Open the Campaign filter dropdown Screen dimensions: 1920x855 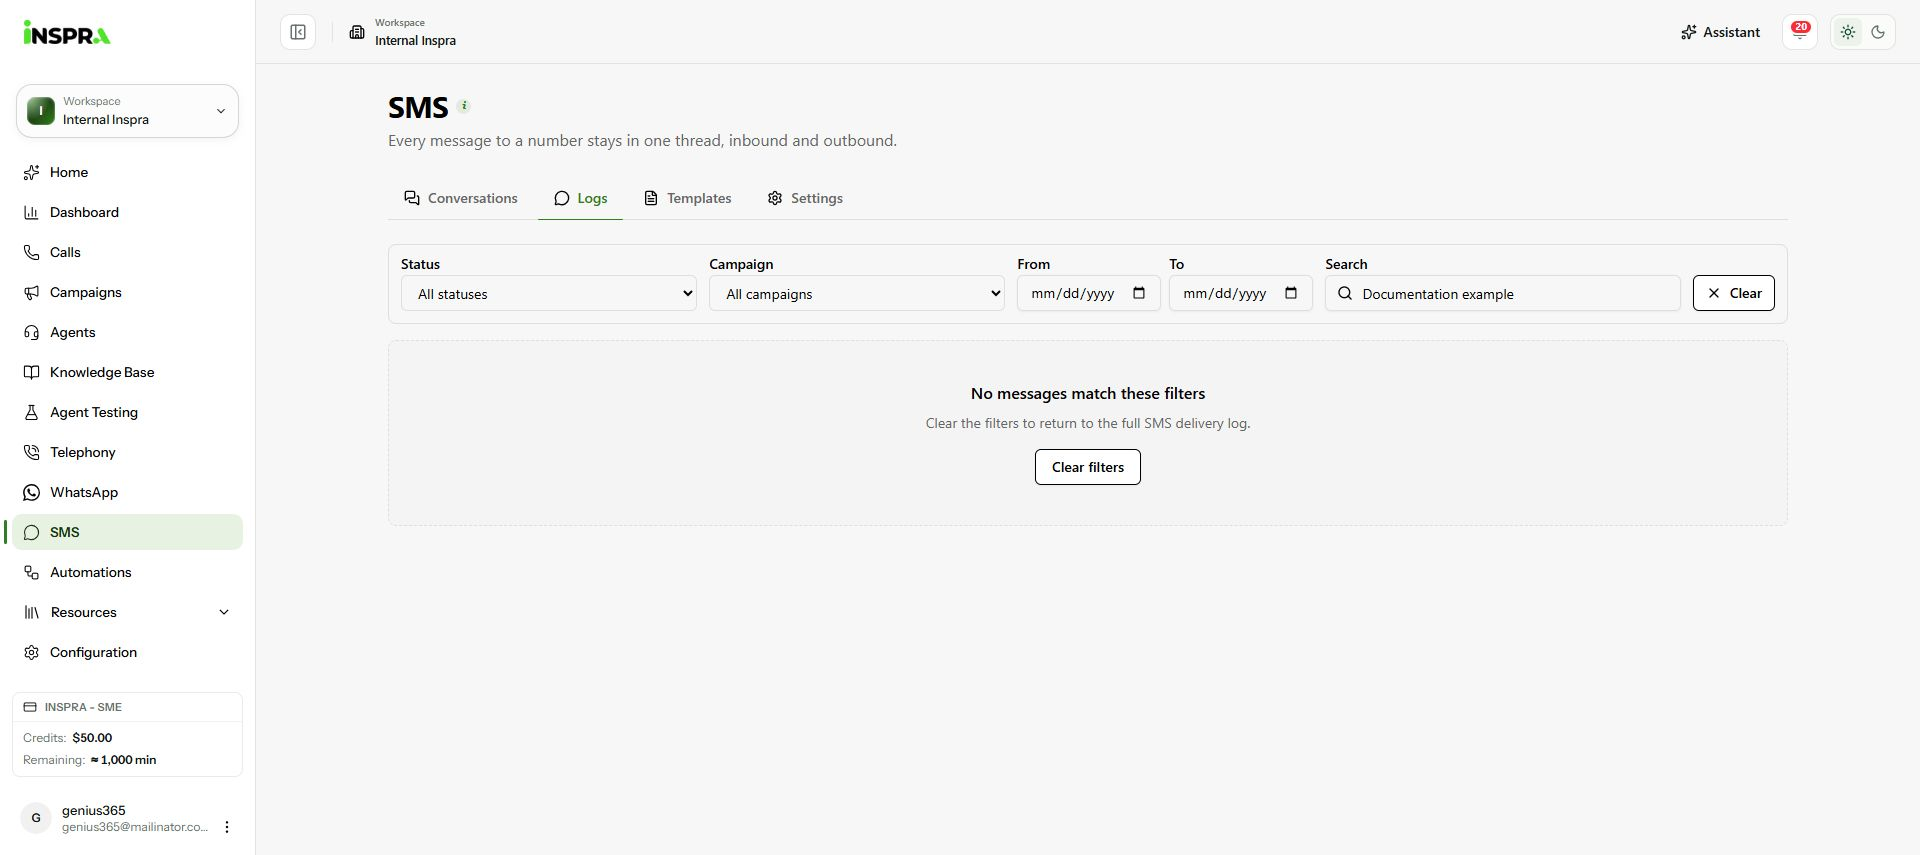pyautogui.click(x=857, y=293)
